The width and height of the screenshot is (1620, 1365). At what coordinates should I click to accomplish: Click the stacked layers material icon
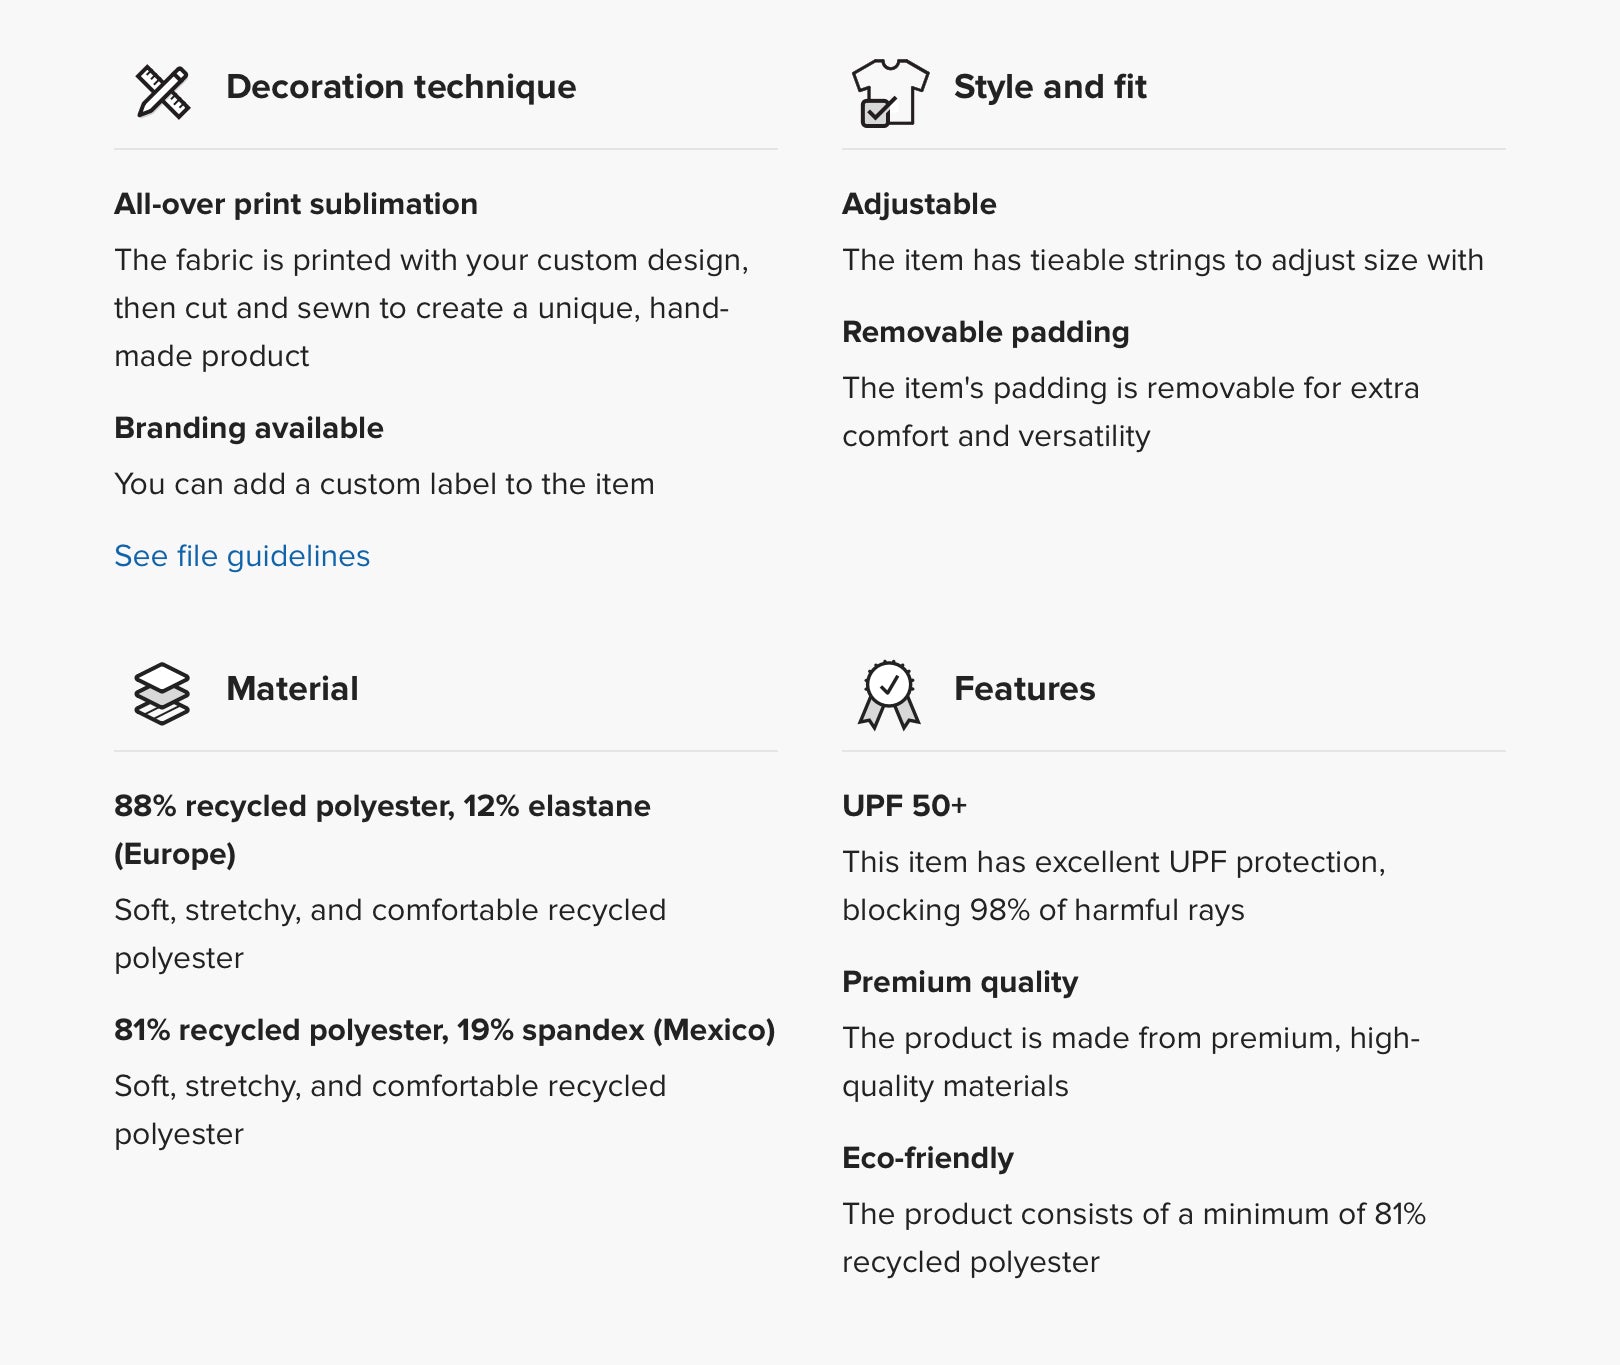(x=161, y=693)
